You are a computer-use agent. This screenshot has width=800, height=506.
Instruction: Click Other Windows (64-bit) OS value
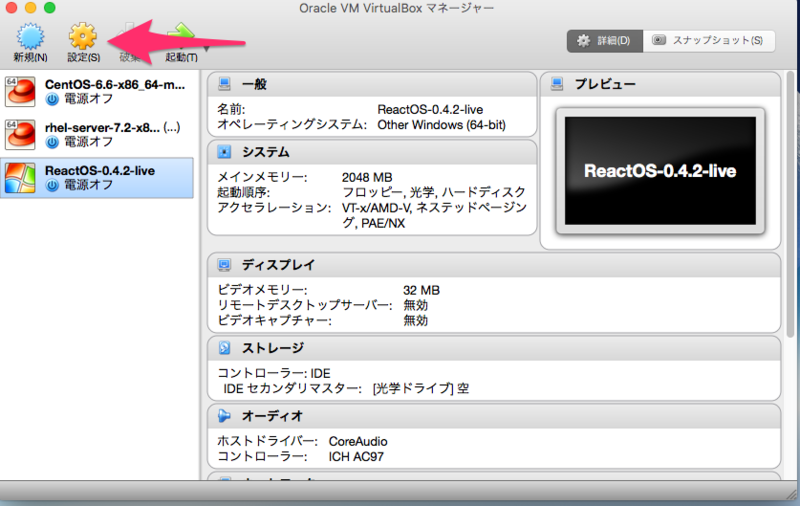[441, 125]
